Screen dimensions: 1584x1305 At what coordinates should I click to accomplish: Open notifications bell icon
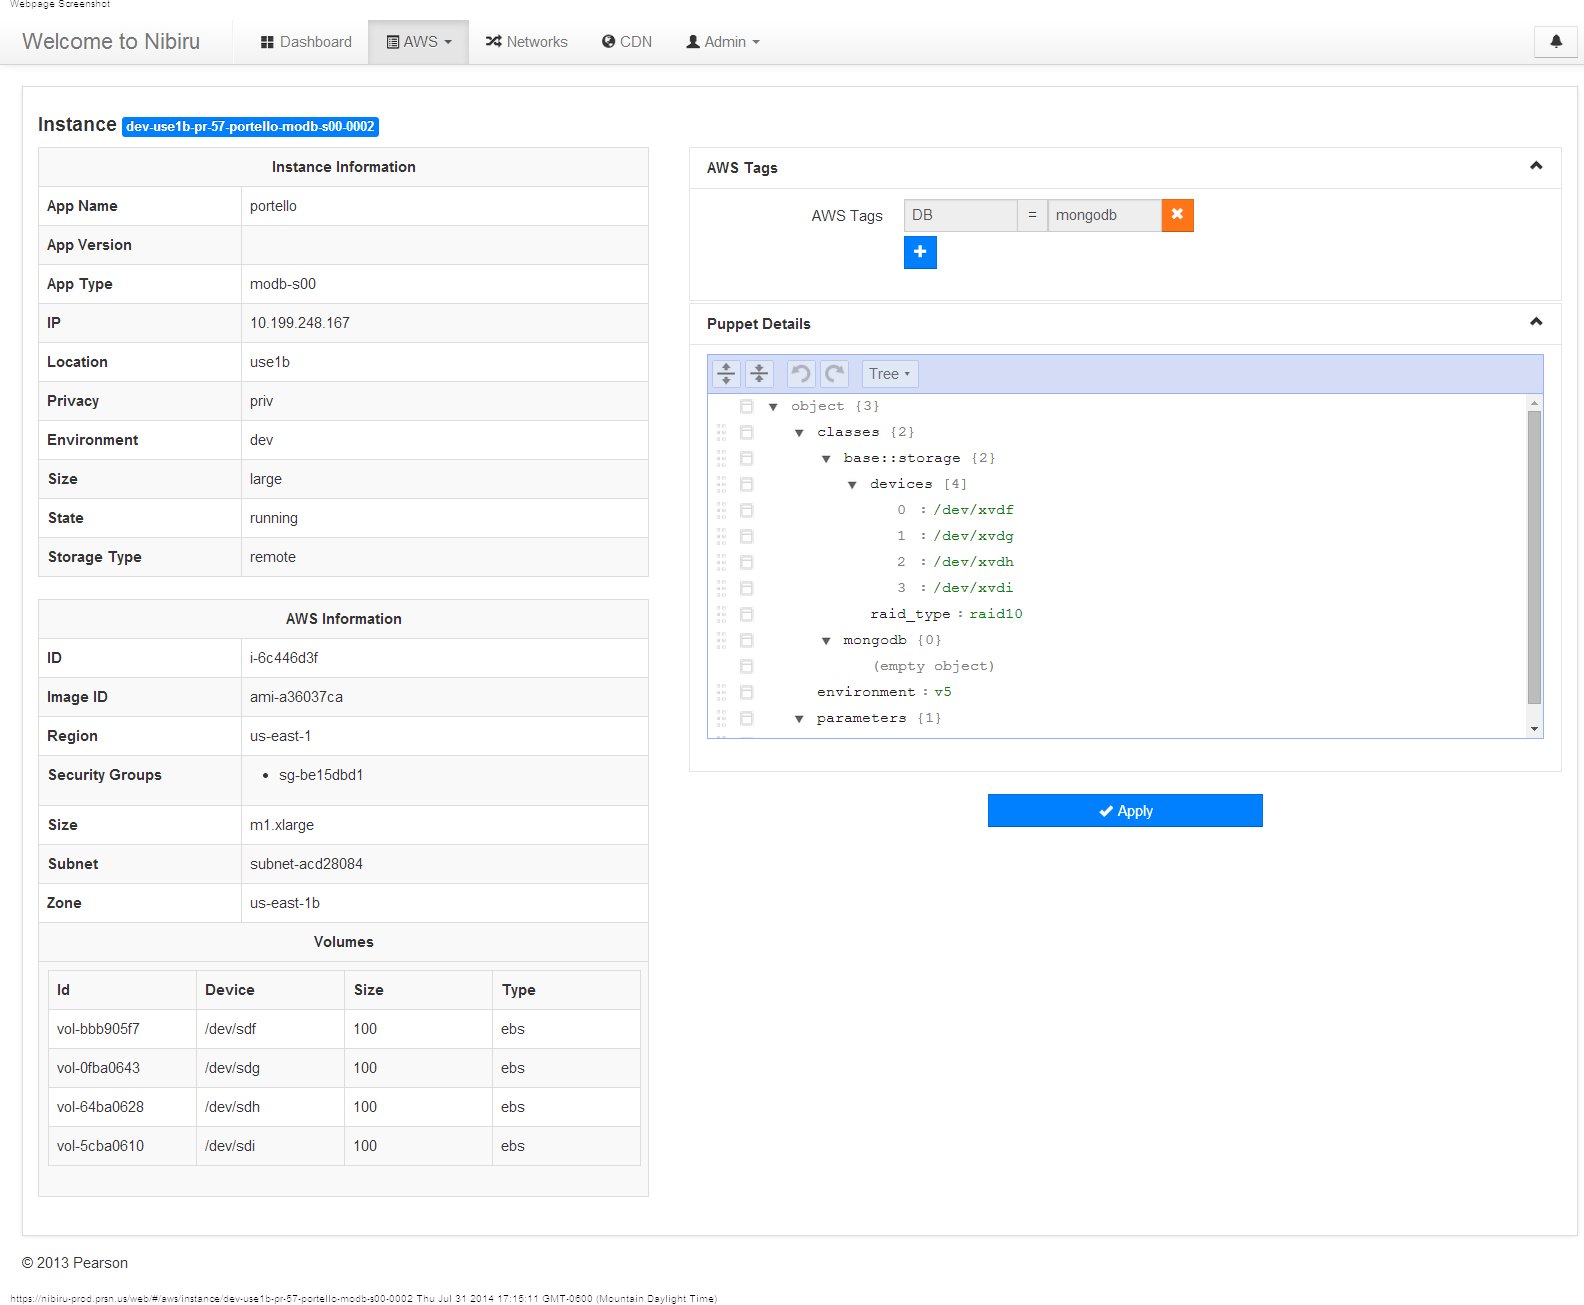pos(1555,42)
